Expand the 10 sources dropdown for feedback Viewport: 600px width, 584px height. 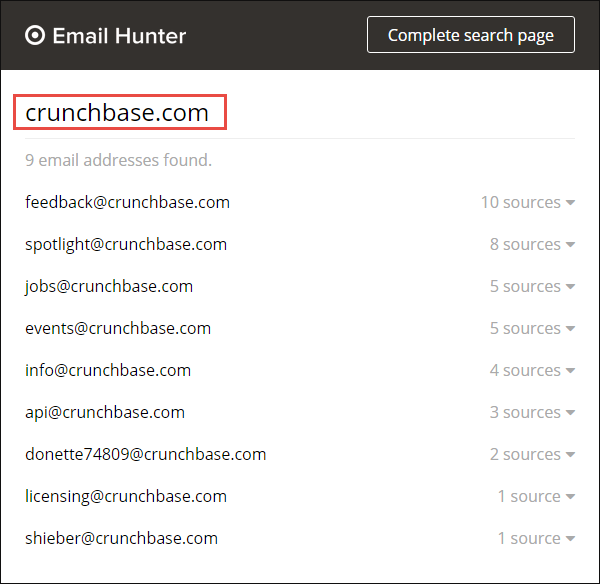(x=527, y=202)
